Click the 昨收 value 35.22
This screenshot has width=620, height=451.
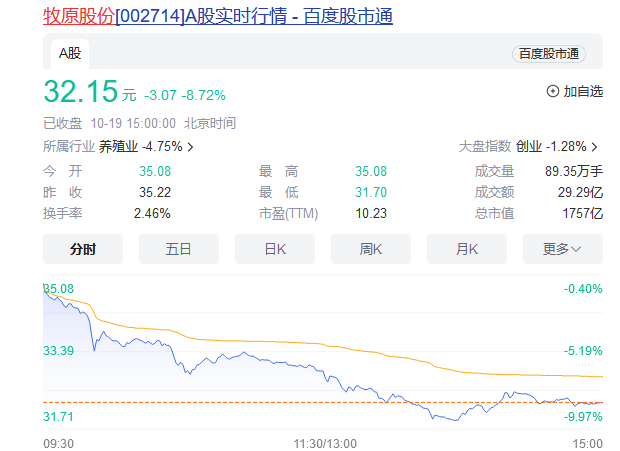coord(155,192)
